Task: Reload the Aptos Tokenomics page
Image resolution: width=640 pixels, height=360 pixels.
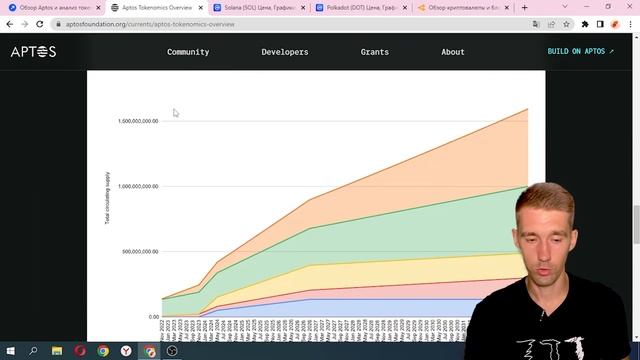Action: (x=40, y=24)
